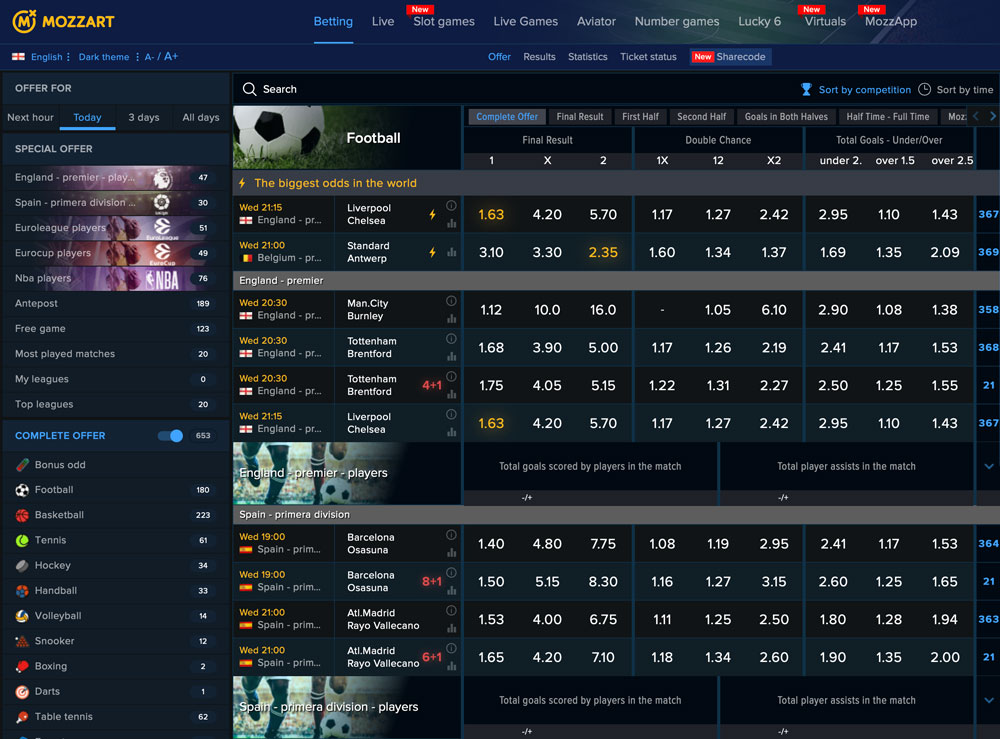Pick odds 2.35 for Antwerp win

coord(603,252)
